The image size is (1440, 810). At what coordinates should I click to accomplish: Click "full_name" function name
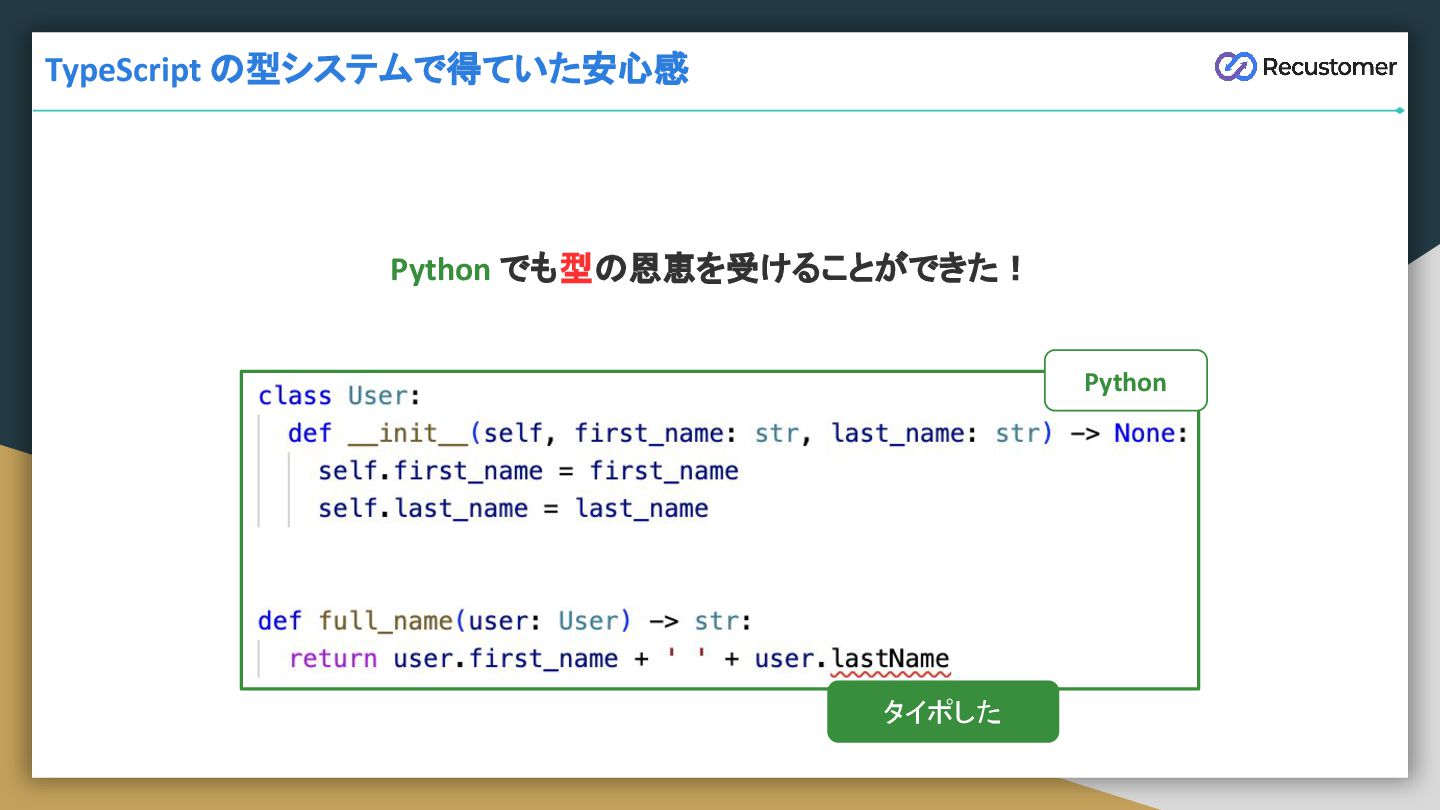(386, 621)
